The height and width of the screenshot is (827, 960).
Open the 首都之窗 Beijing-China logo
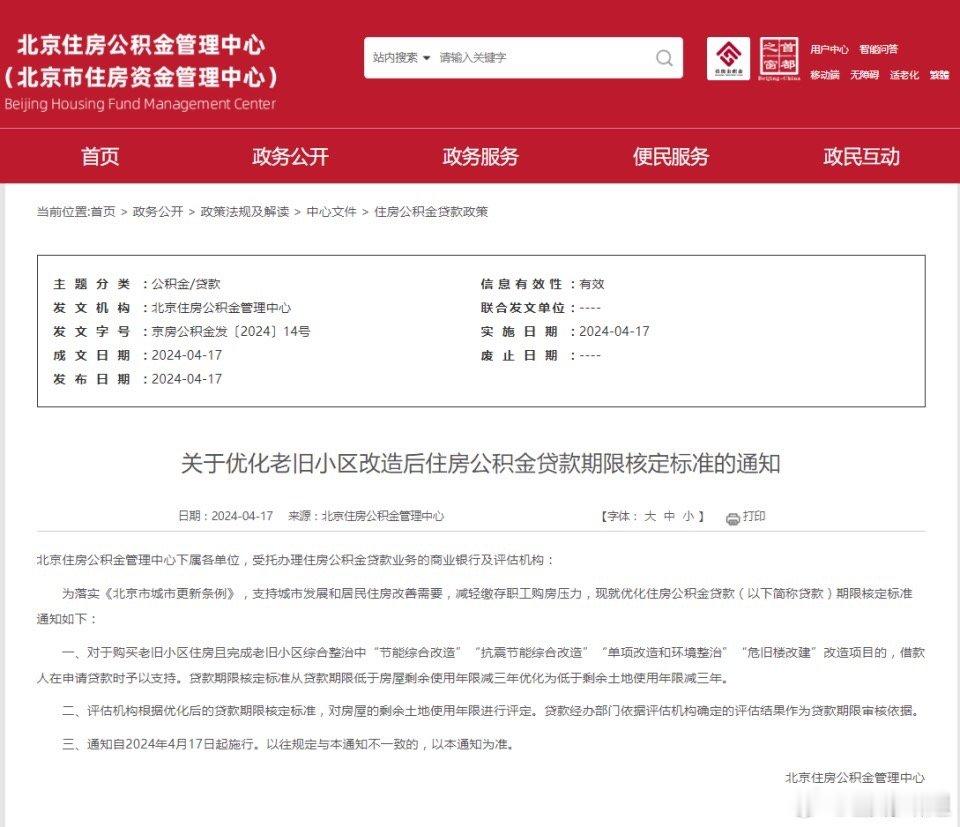click(779, 59)
